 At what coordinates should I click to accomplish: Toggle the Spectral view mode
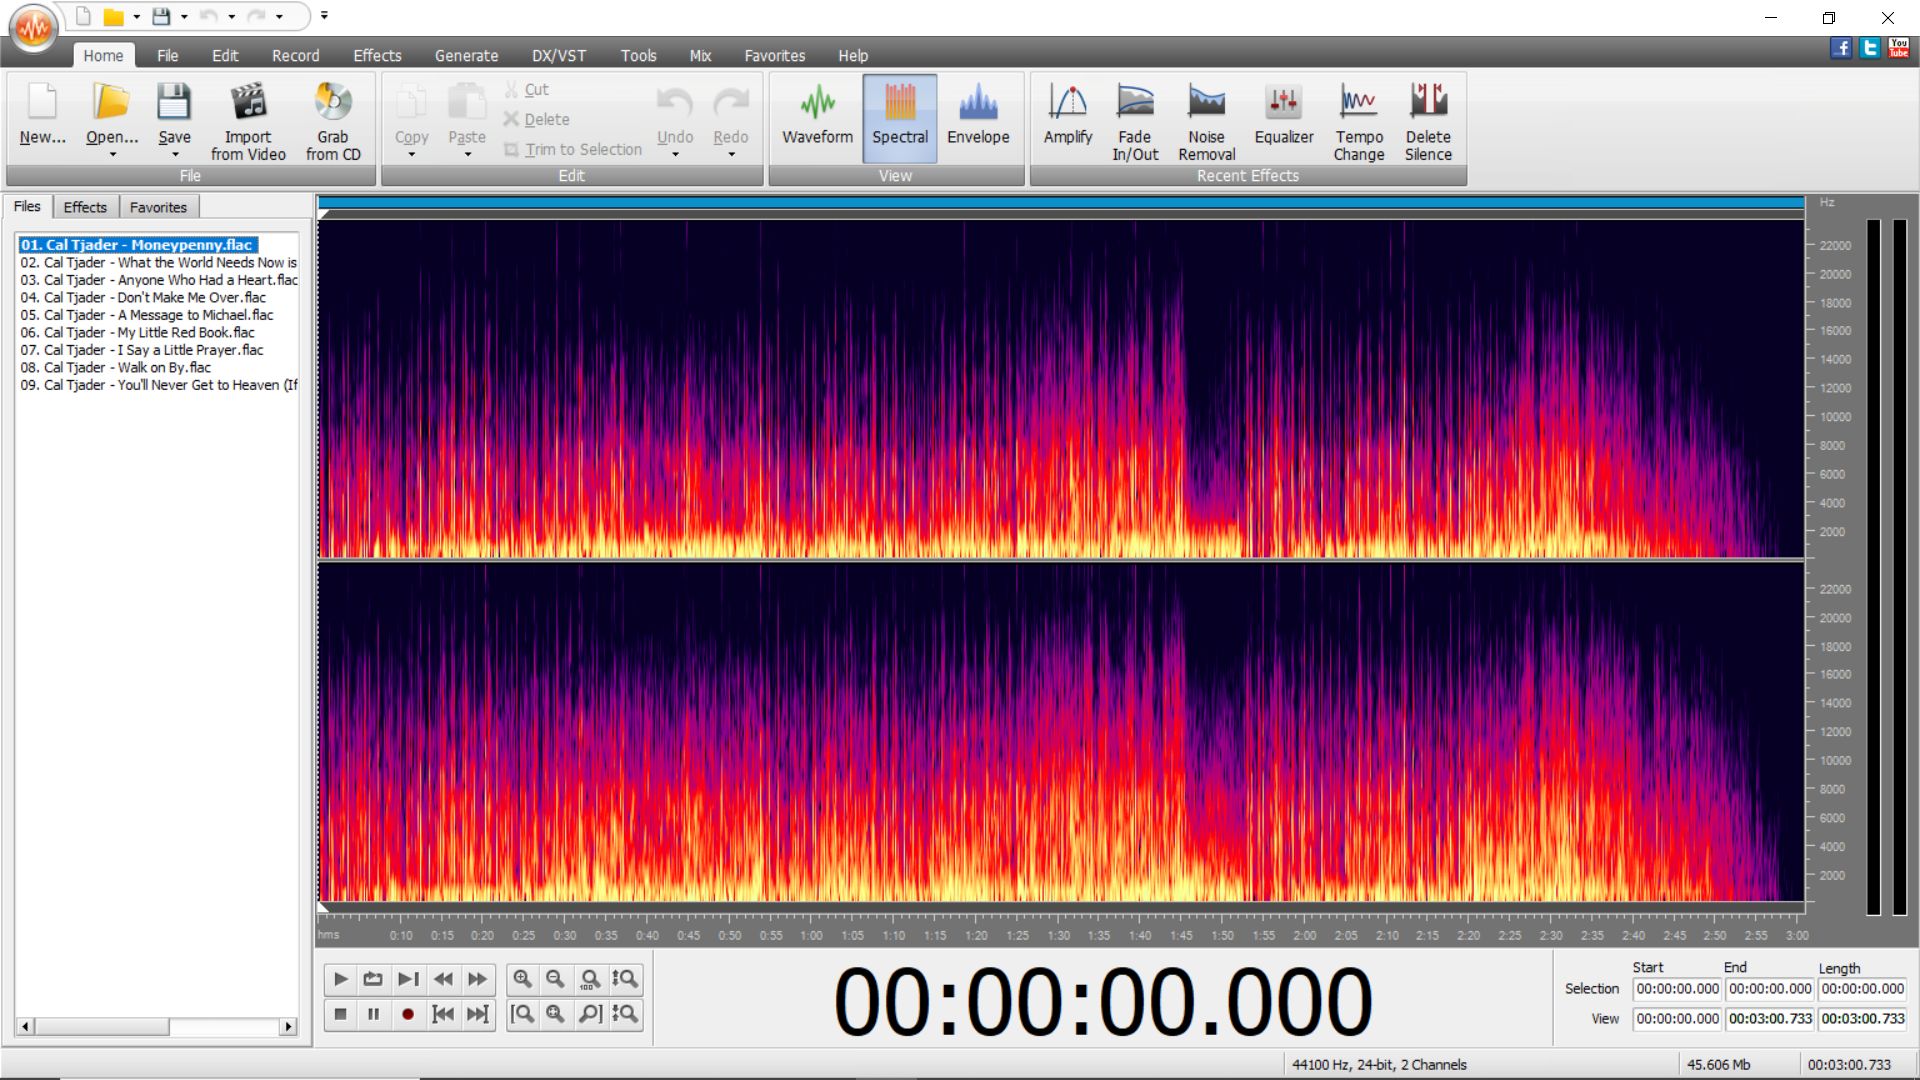click(x=900, y=118)
